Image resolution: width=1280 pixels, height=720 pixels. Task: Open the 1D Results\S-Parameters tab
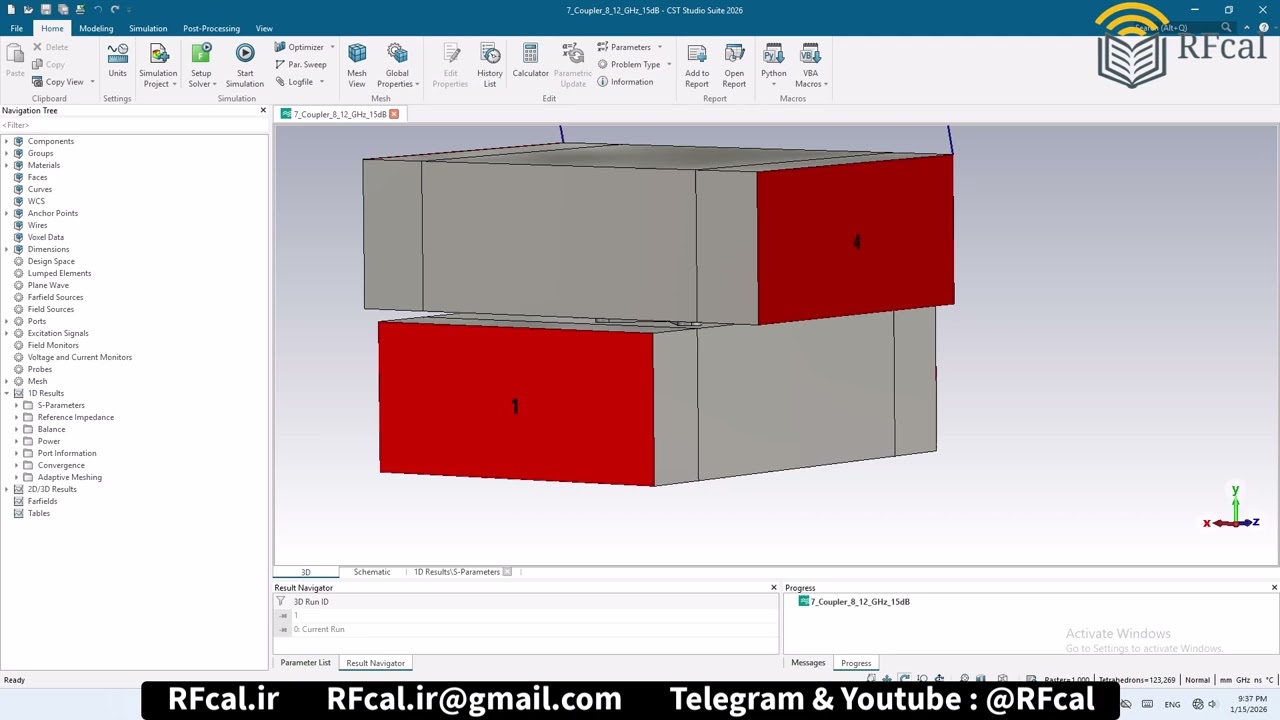(x=457, y=572)
